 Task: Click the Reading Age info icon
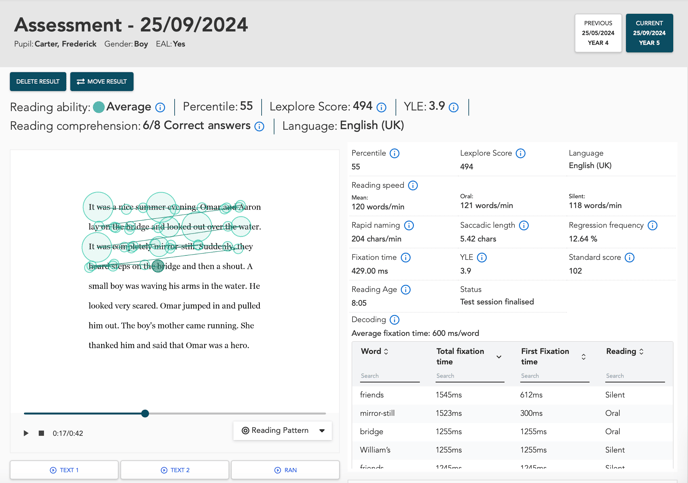pyautogui.click(x=406, y=290)
